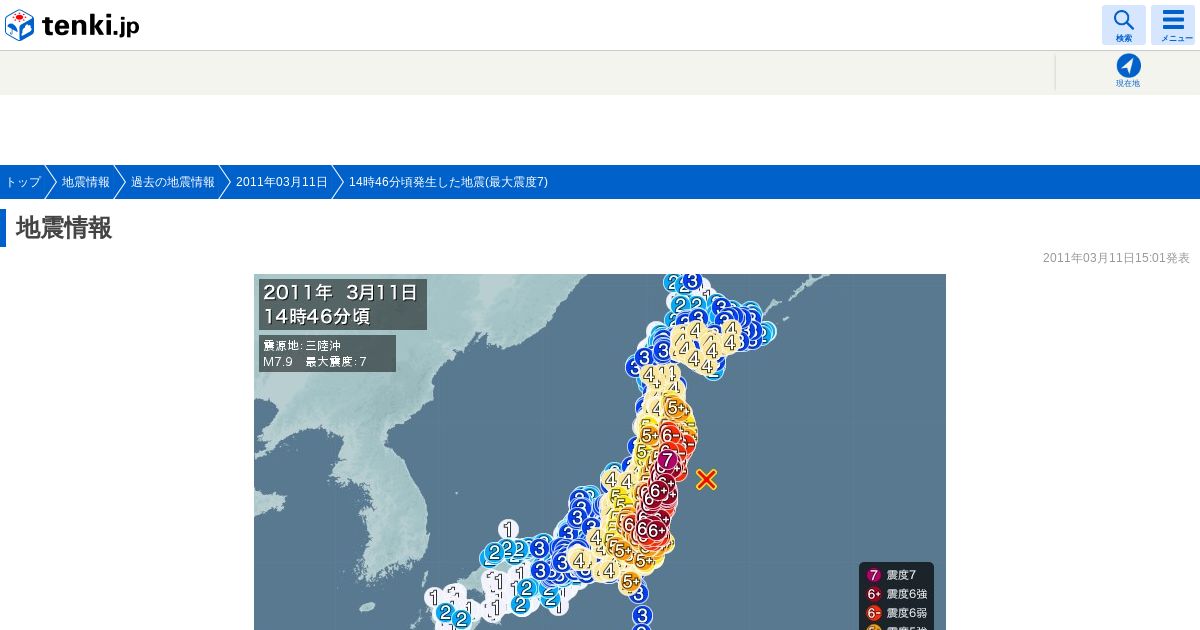
Task: Click 震度6強 legend entry
Action: (896, 594)
